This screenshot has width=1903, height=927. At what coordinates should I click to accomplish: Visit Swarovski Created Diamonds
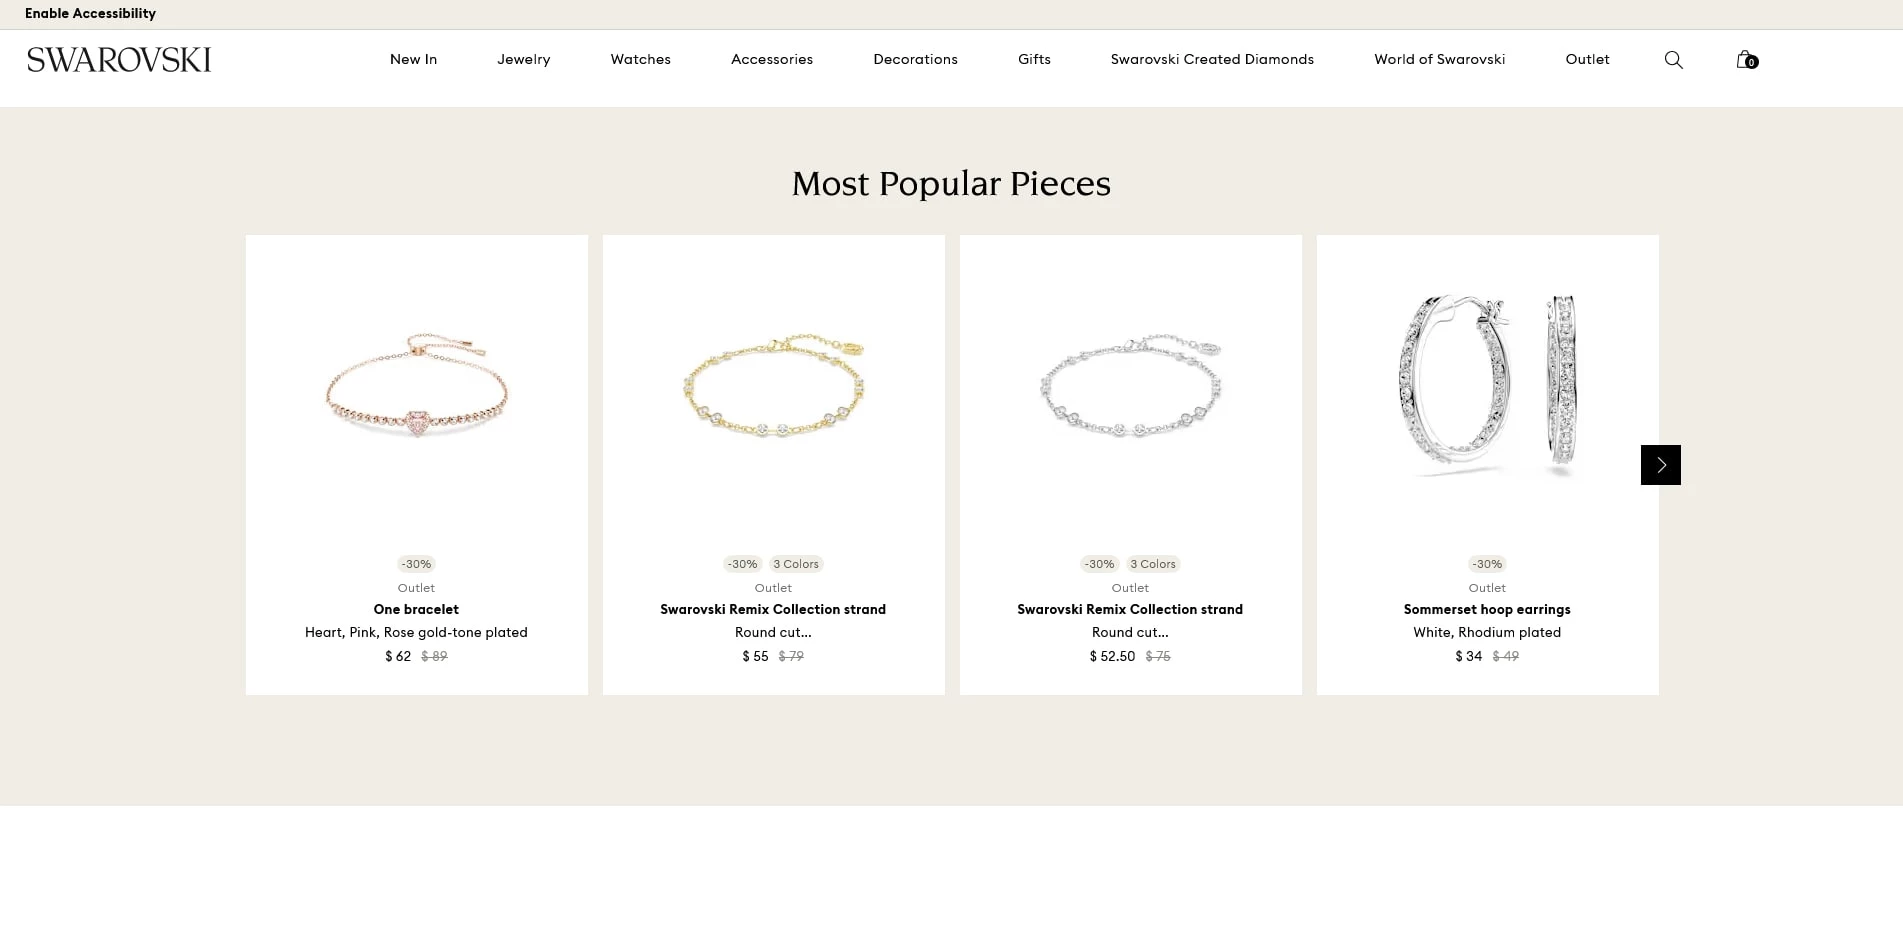1211,59
